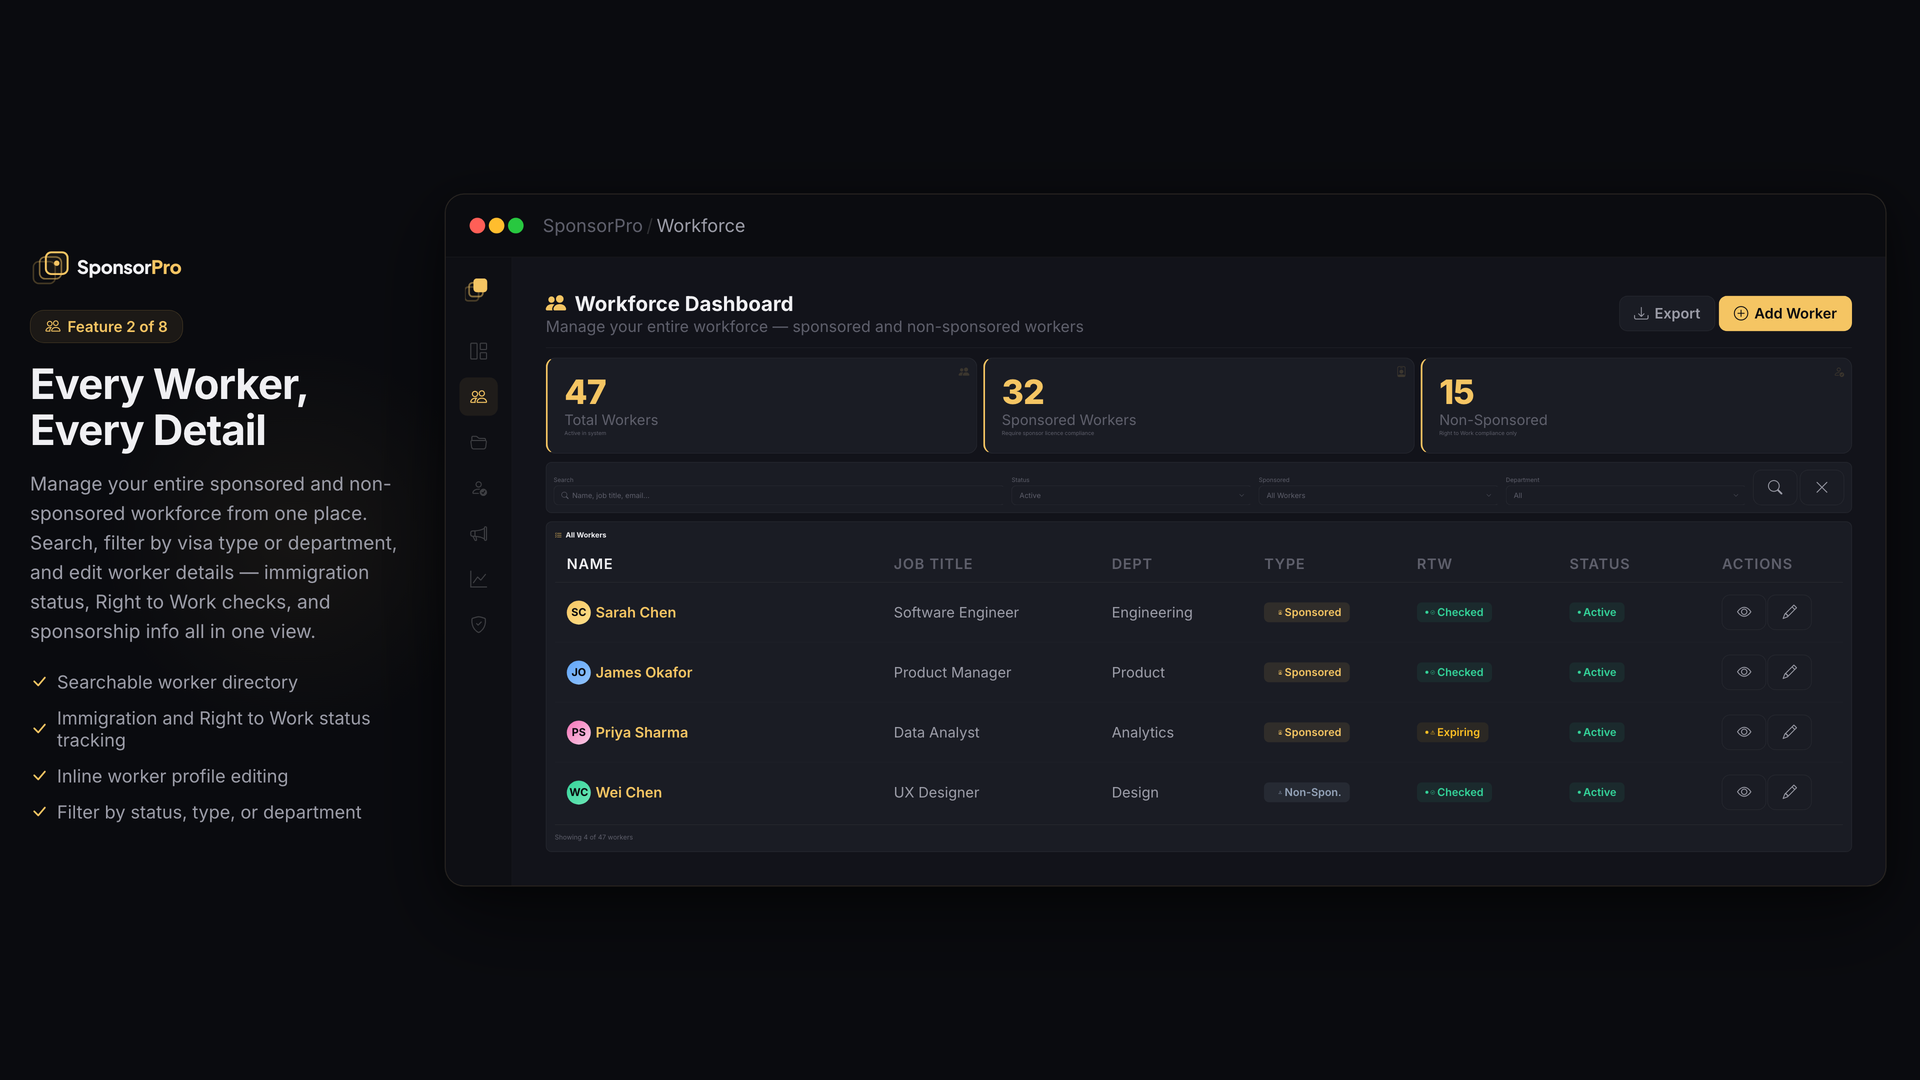Switch to the All Workers tab
Viewport: 1920px width, 1080px height.
point(583,535)
